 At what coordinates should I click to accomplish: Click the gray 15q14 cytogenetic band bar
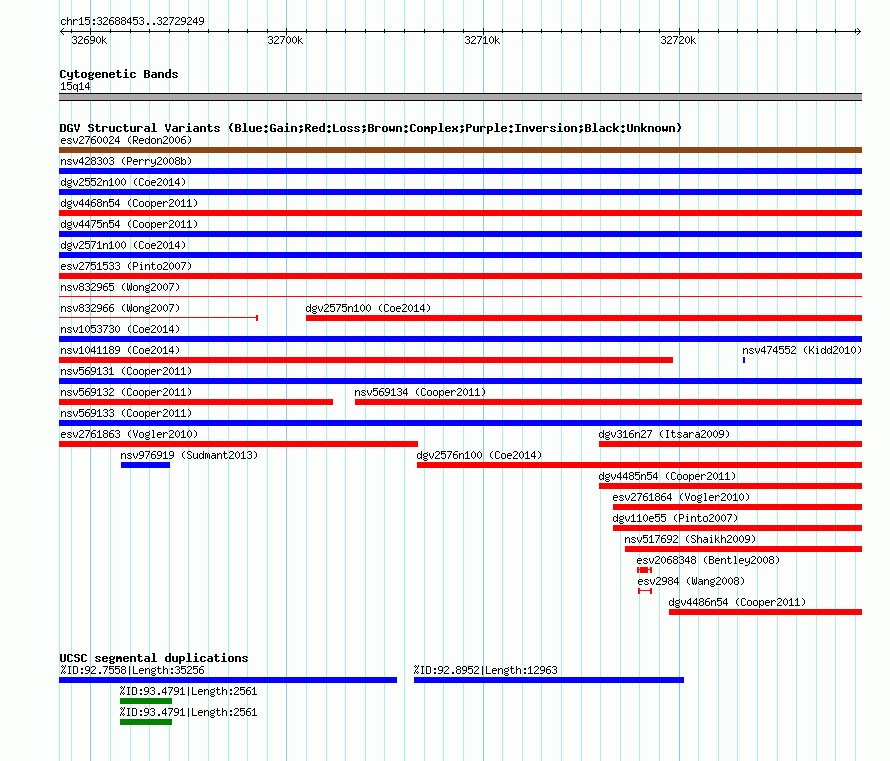click(x=460, y=97)
